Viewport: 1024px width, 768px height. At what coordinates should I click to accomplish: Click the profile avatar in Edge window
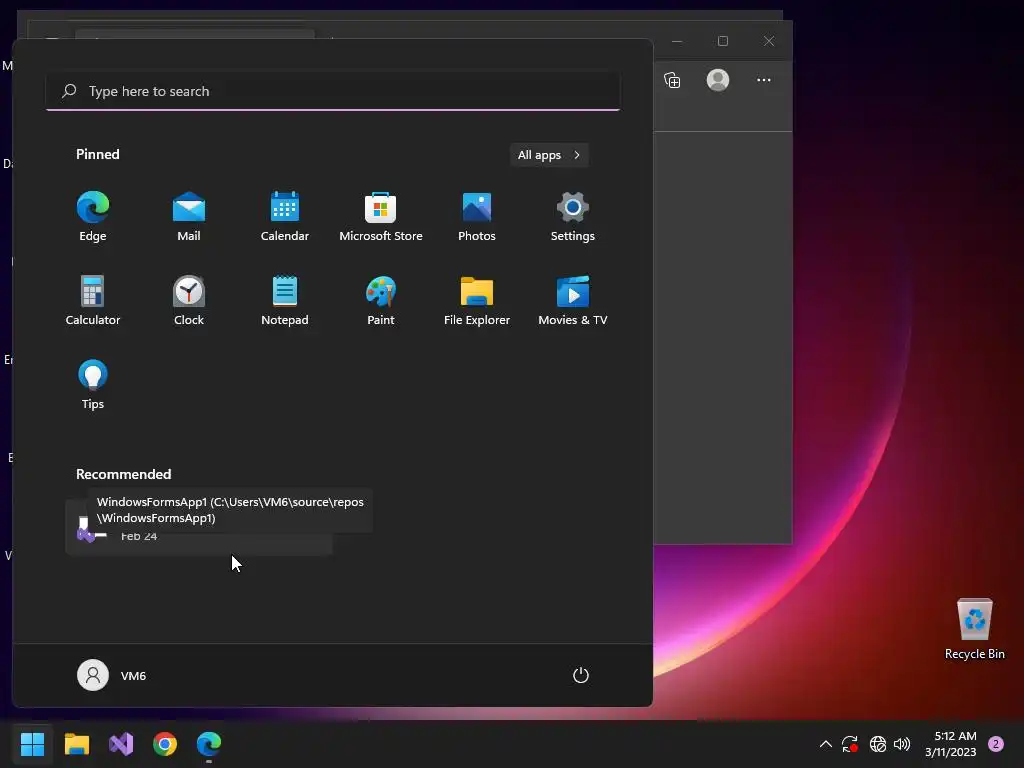718,80
